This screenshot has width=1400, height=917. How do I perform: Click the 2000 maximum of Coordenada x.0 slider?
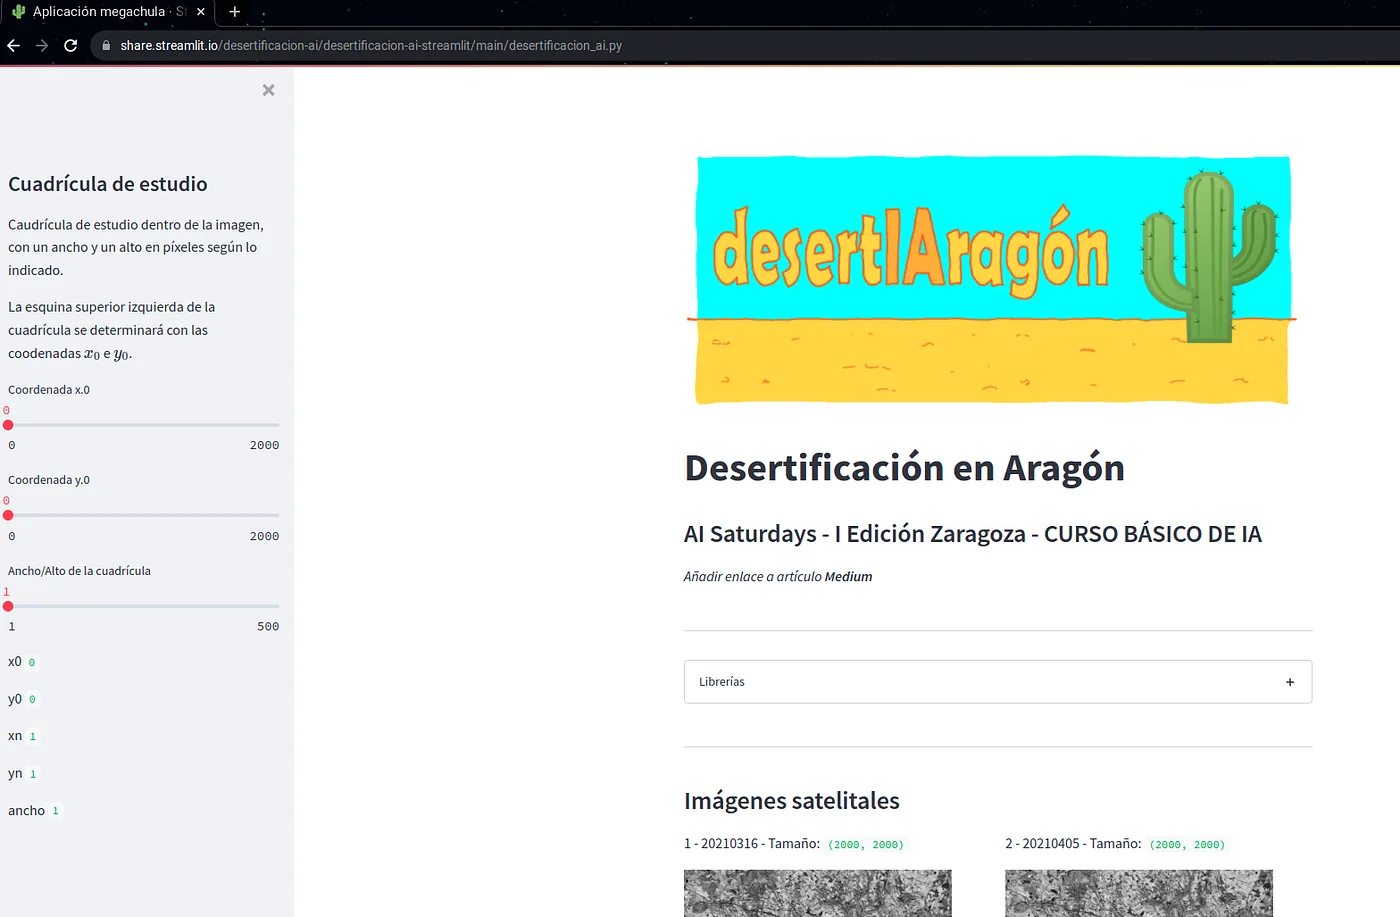click(x=264, y=446)
